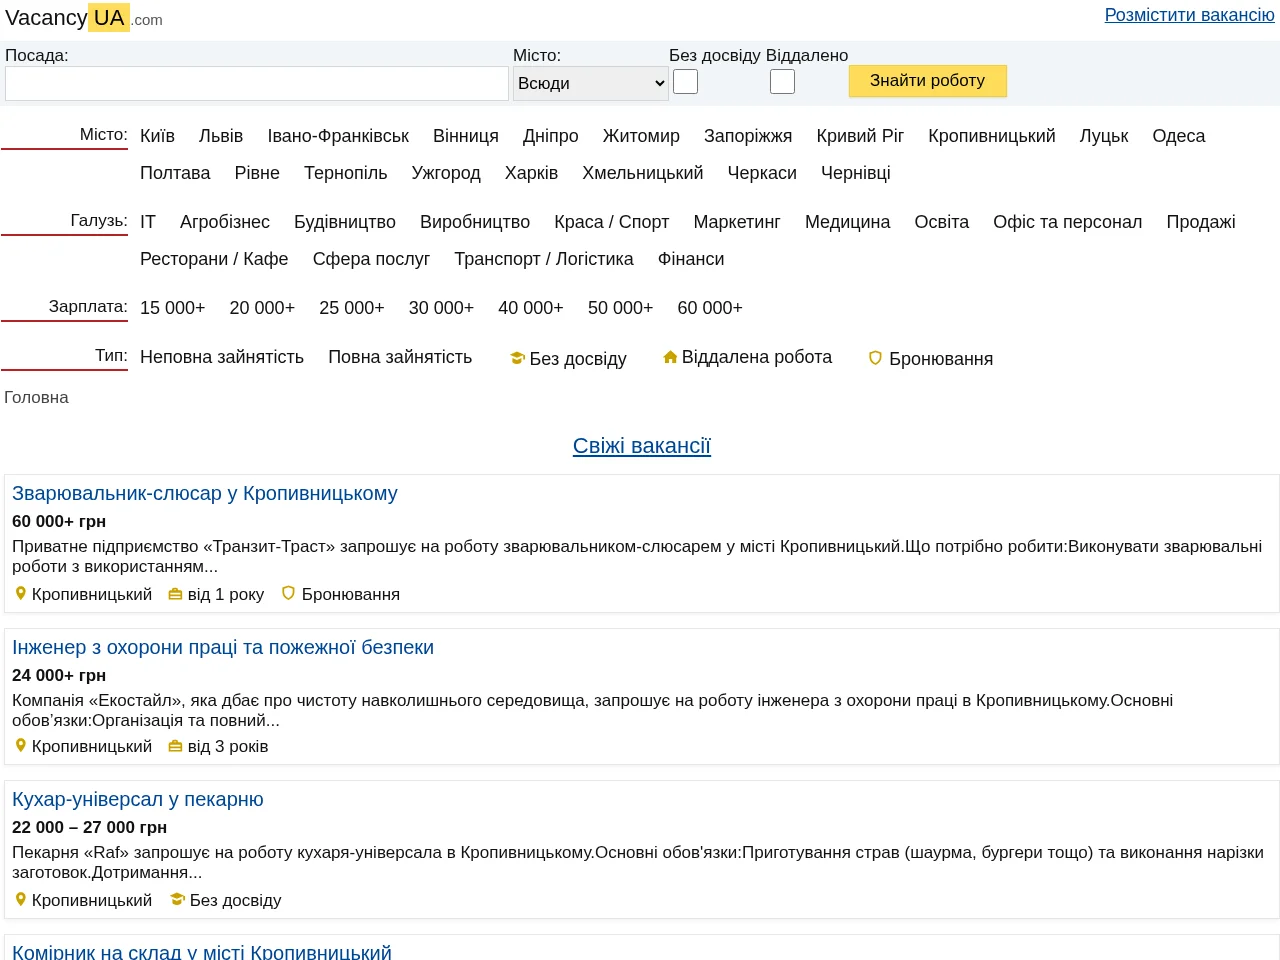Select the Неповна зайнятість job type
This screenshot has width=1280, height=960.
(222, 357)
